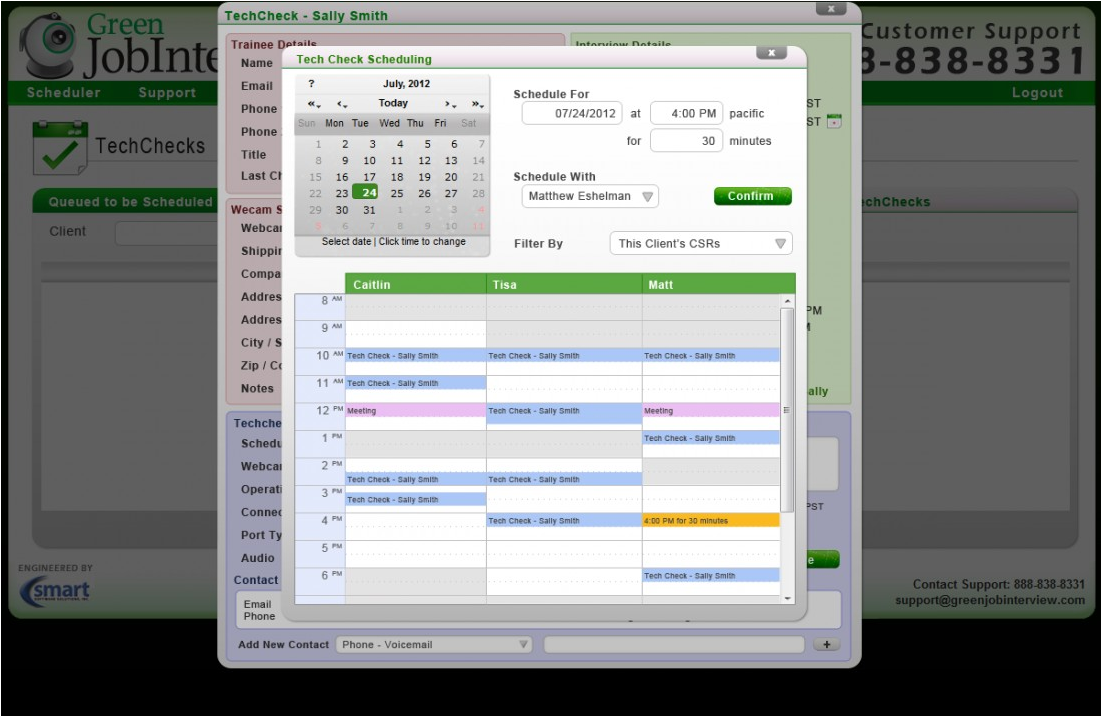Go to previous year in calendar

(x=314, y=104)
